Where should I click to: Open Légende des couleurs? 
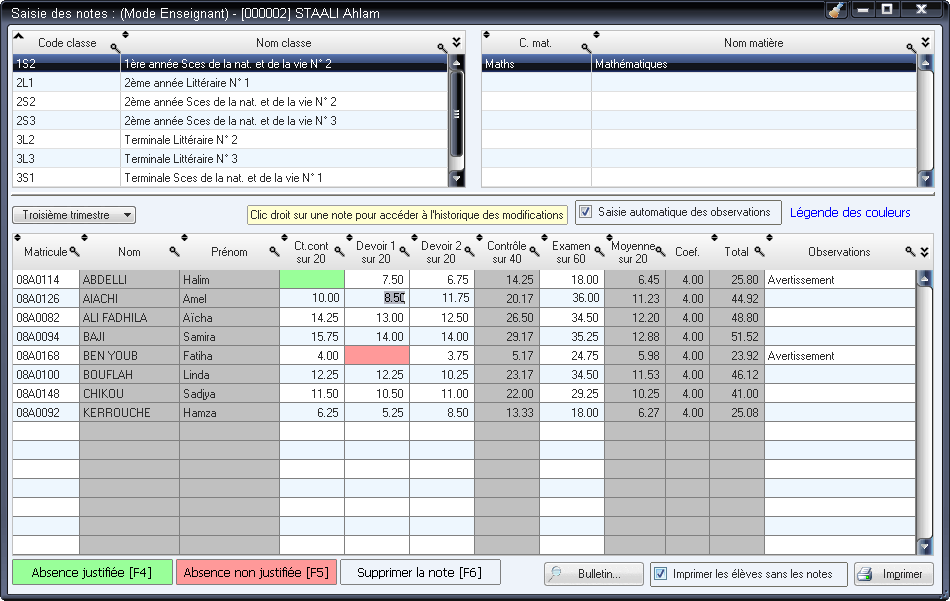point(851,212)
